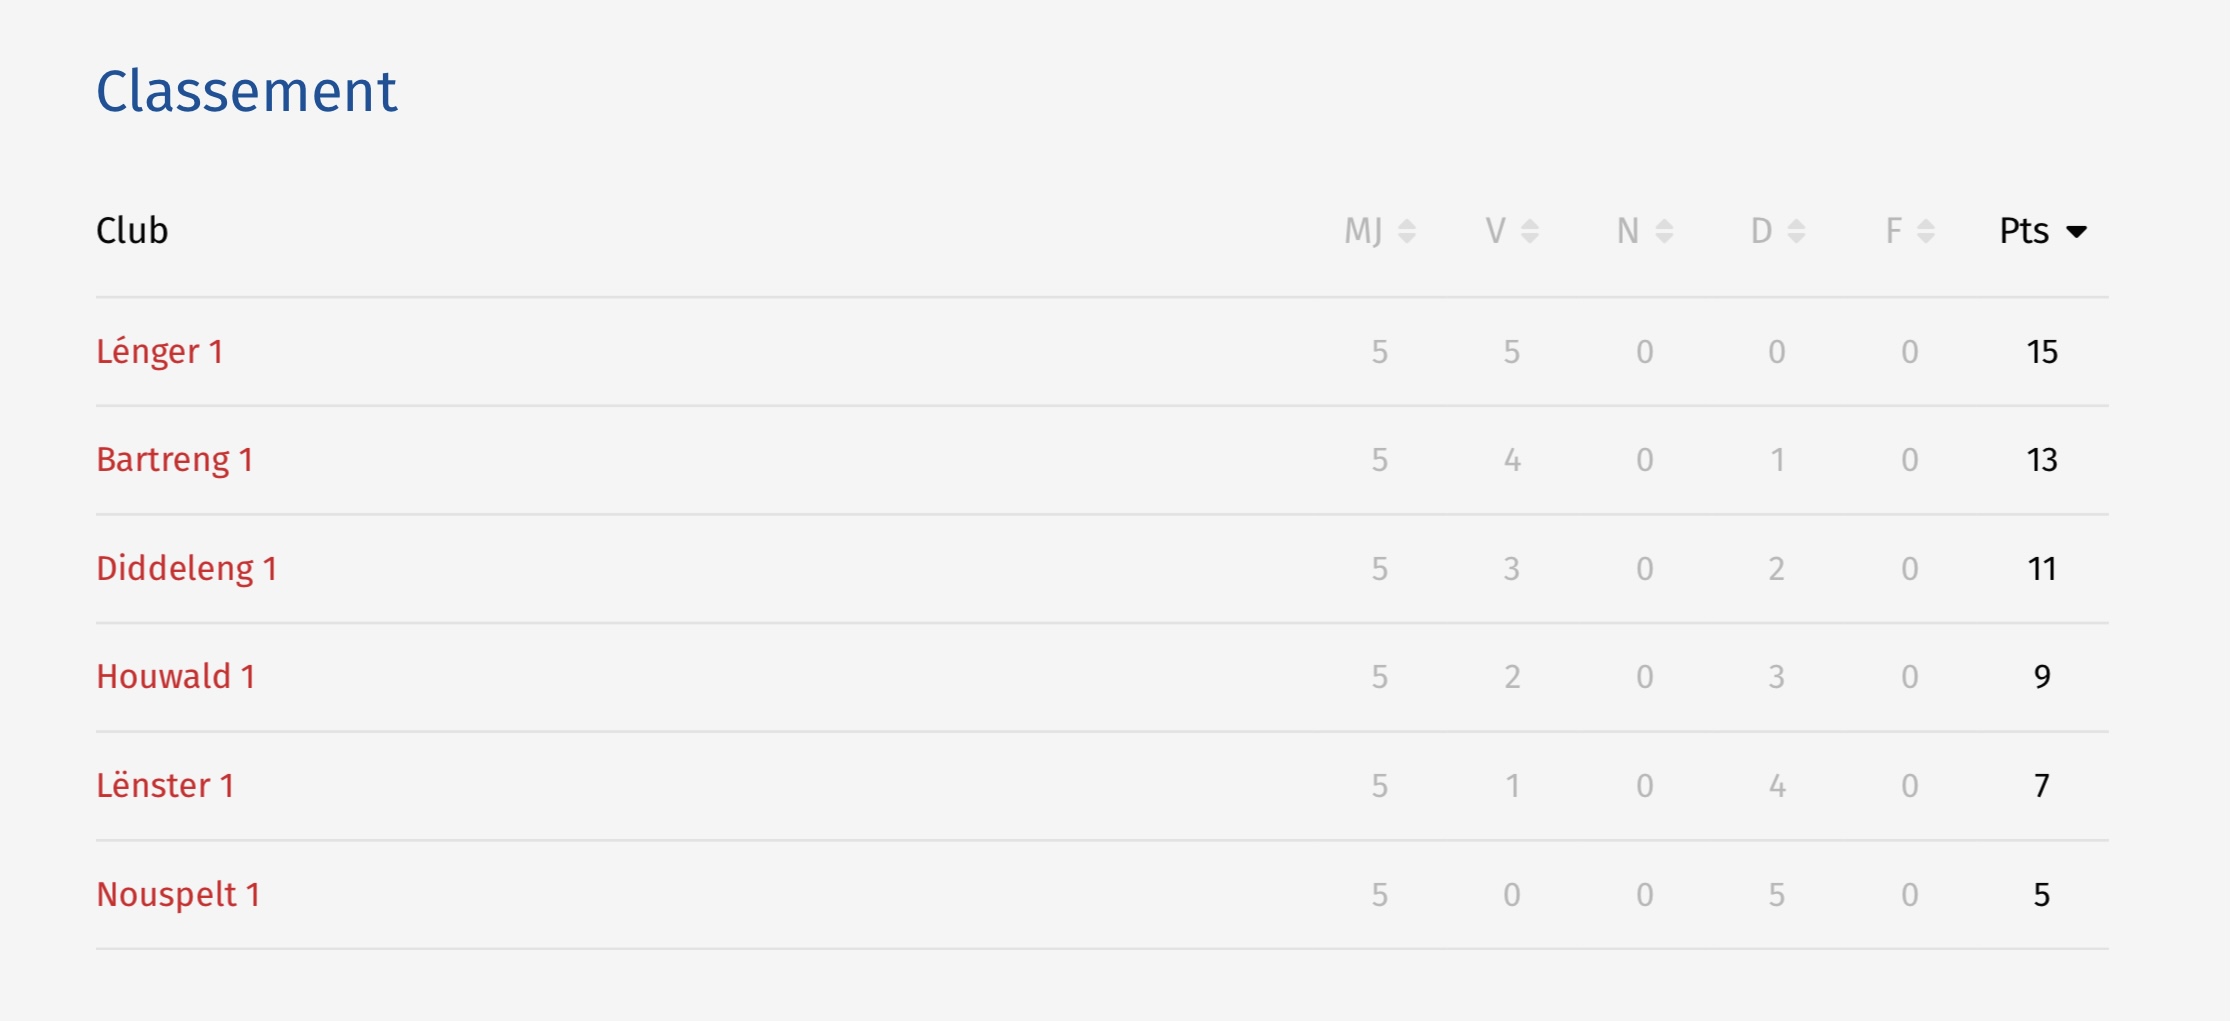This screenshot has height=1021, width=2230.
Task: Sort by F column arrows
Action: tap(1926, 231)
